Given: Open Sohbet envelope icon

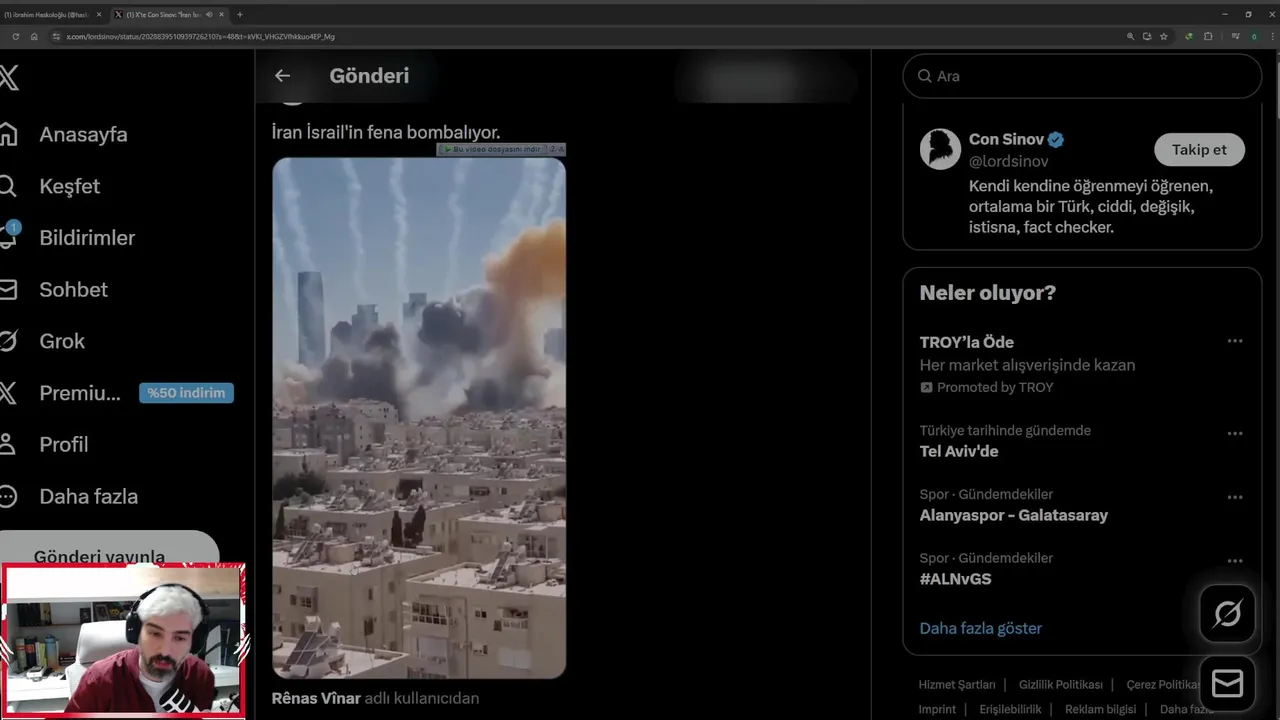Looking at the screenshot, I should (x=8, y=289).
